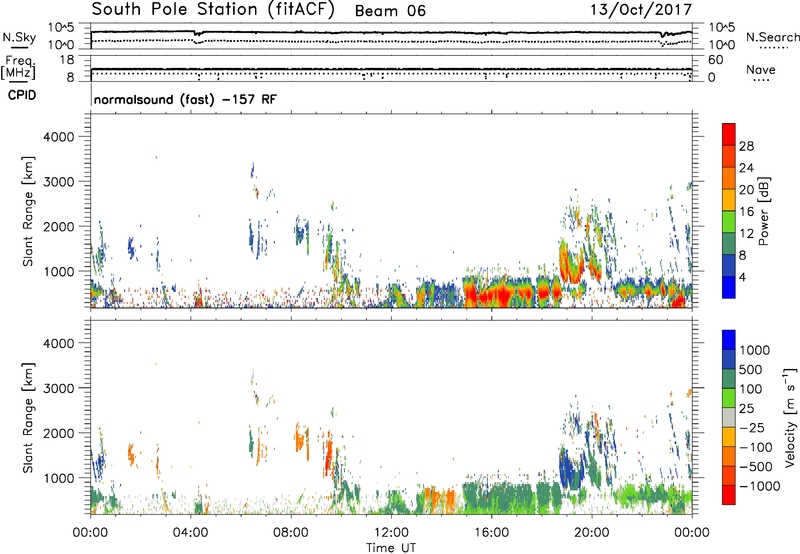Click the blue velocity patch near 19:00
This screenshot has width=800, height=554.
570,468
